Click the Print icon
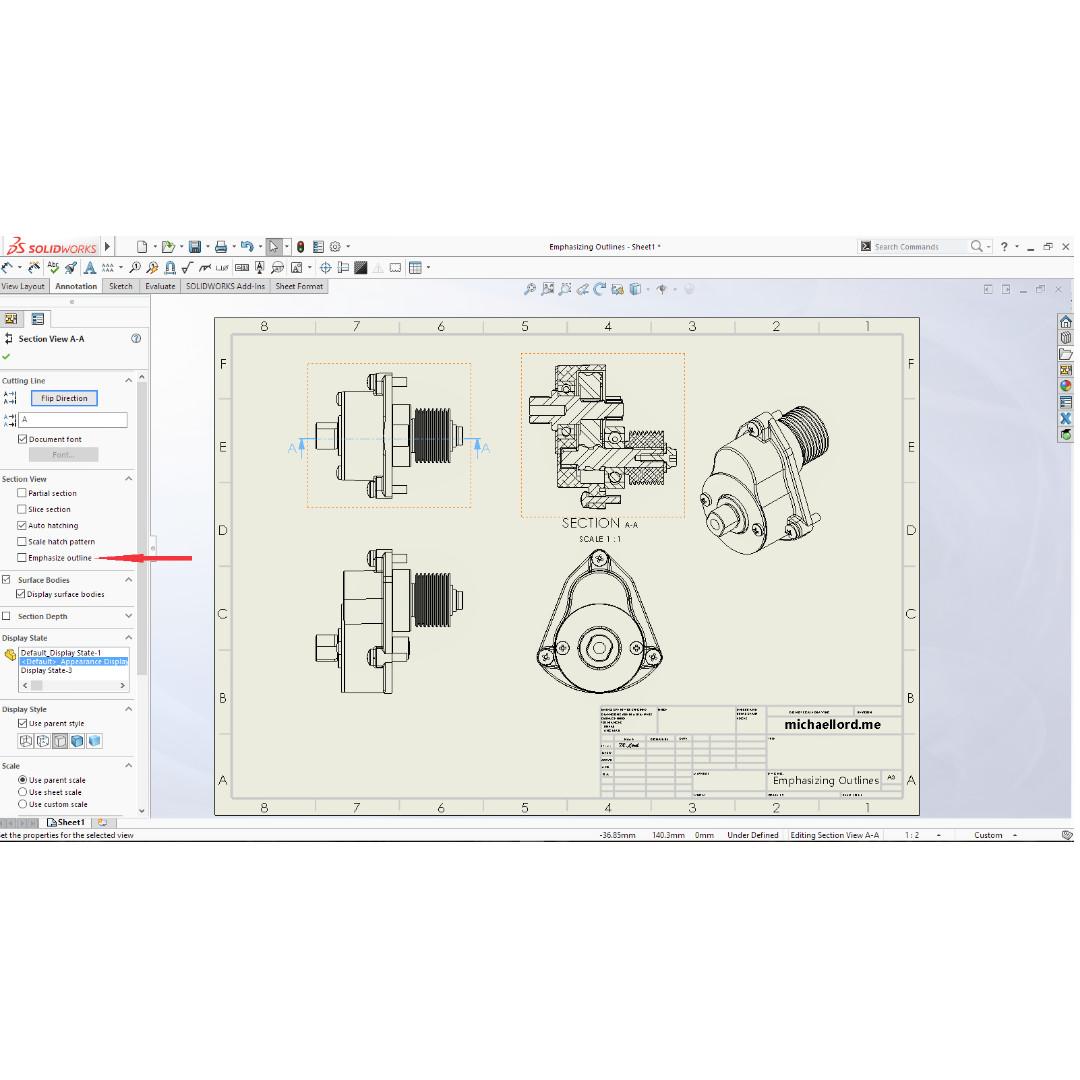Screen dimensions: 1080x1080 click(x=221, y=247)
